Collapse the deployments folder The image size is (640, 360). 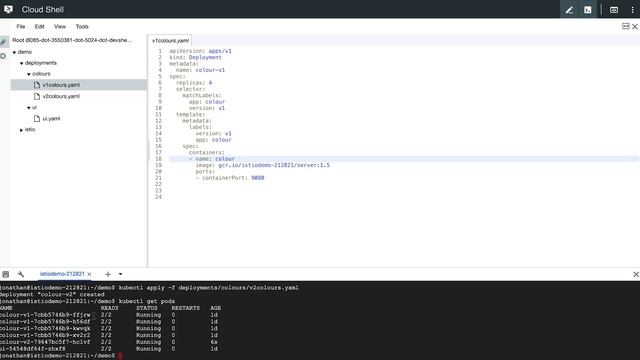[x=22, y=63]
